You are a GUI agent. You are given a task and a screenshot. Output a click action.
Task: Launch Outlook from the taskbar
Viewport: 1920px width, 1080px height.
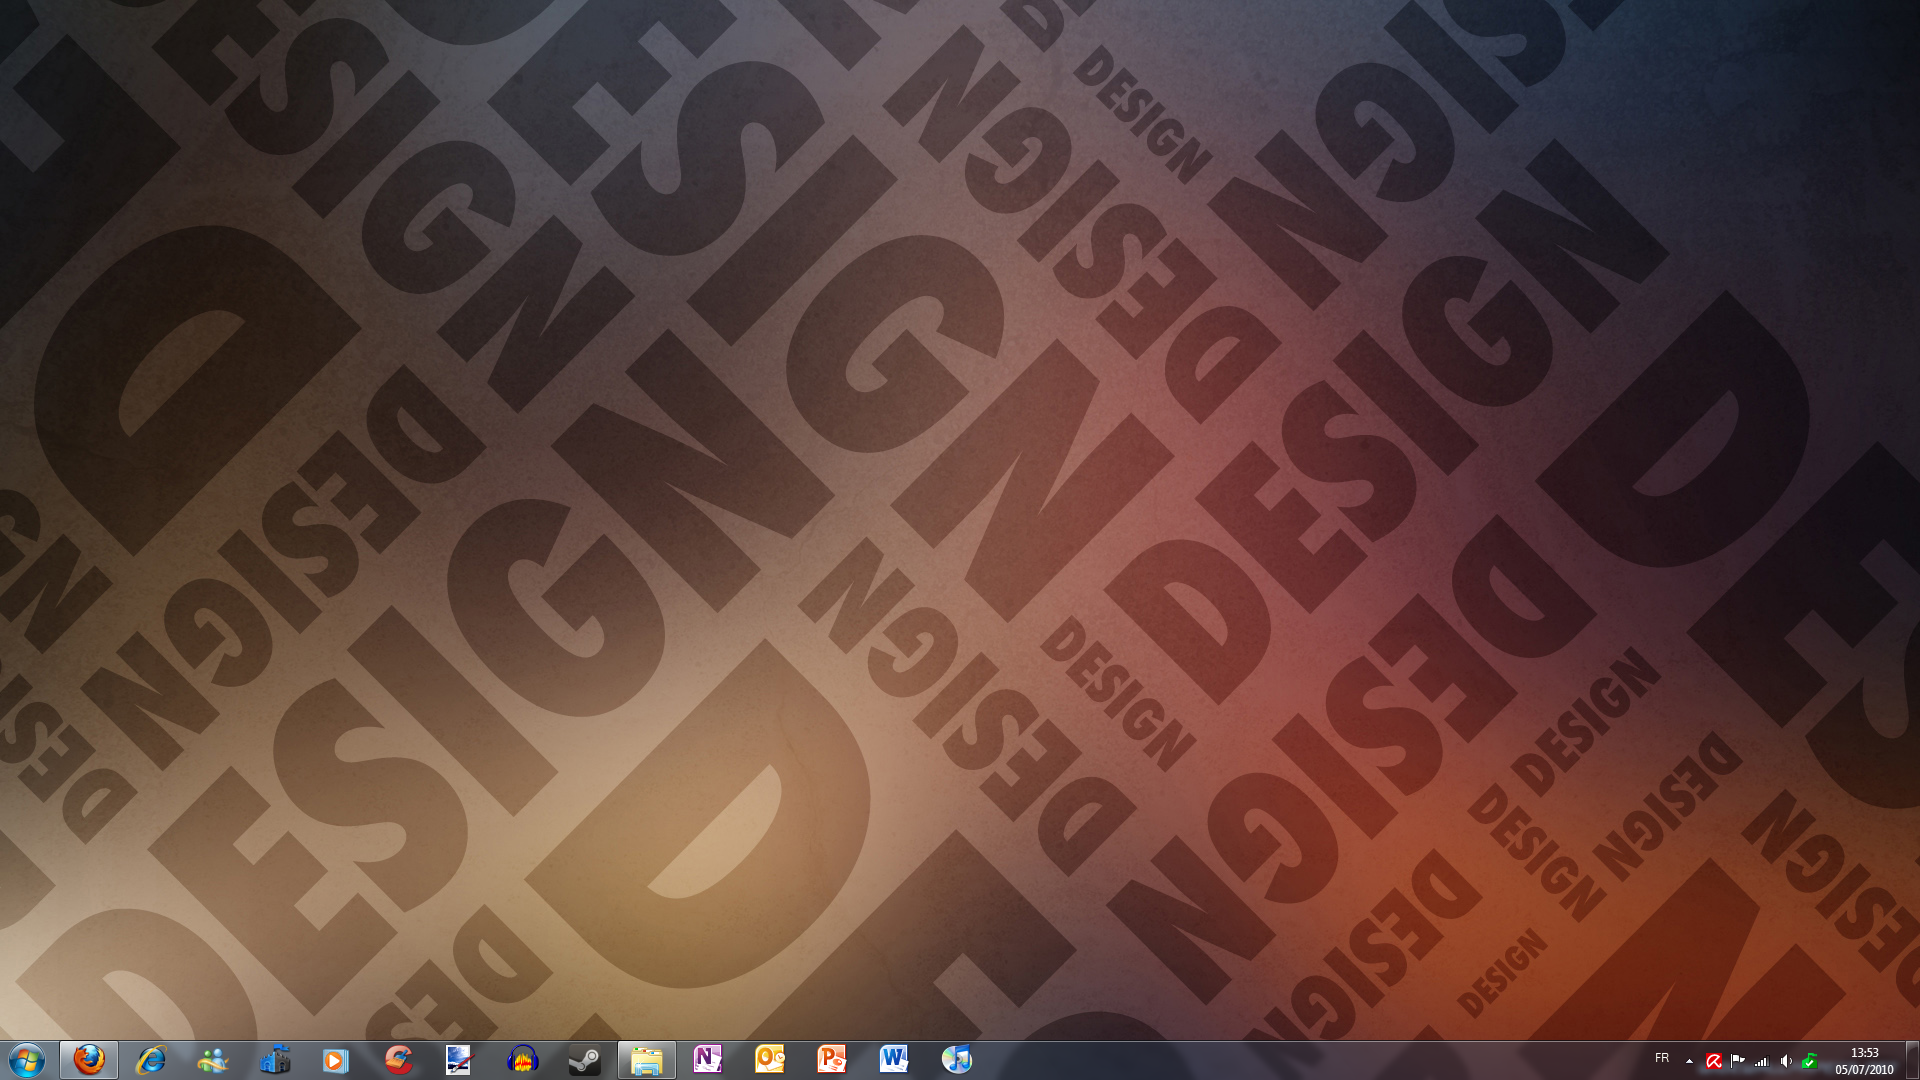click(x=770, y=1060)
